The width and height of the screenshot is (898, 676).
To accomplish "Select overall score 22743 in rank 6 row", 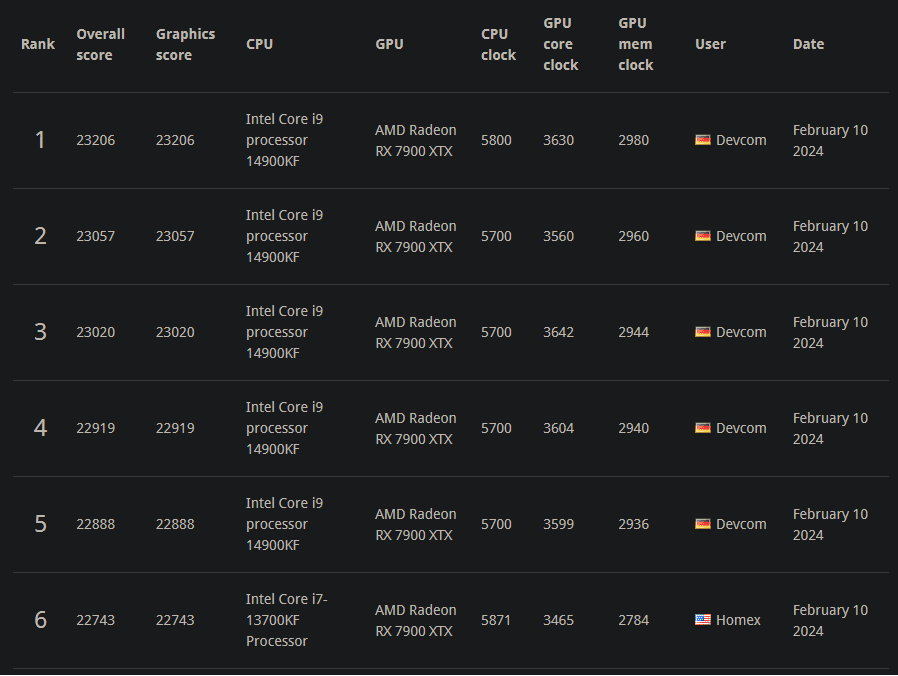I will 95,620.
